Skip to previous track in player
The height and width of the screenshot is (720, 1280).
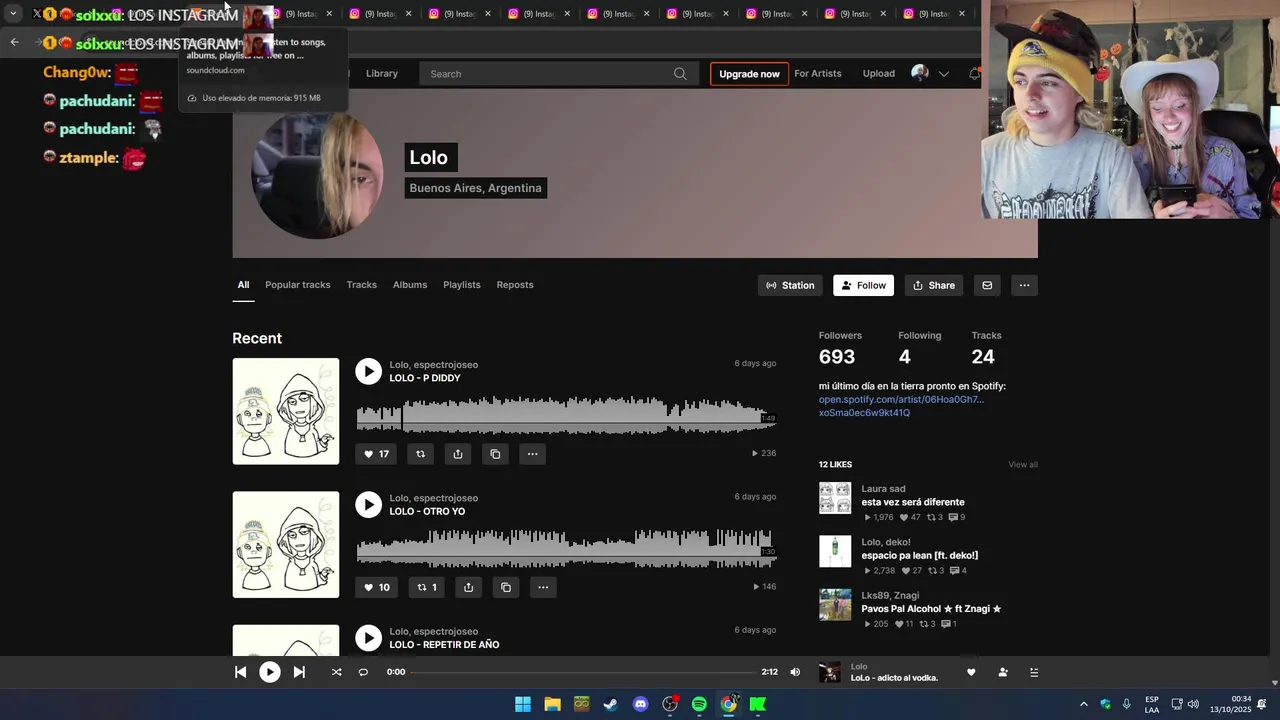[x=241, y=672]
